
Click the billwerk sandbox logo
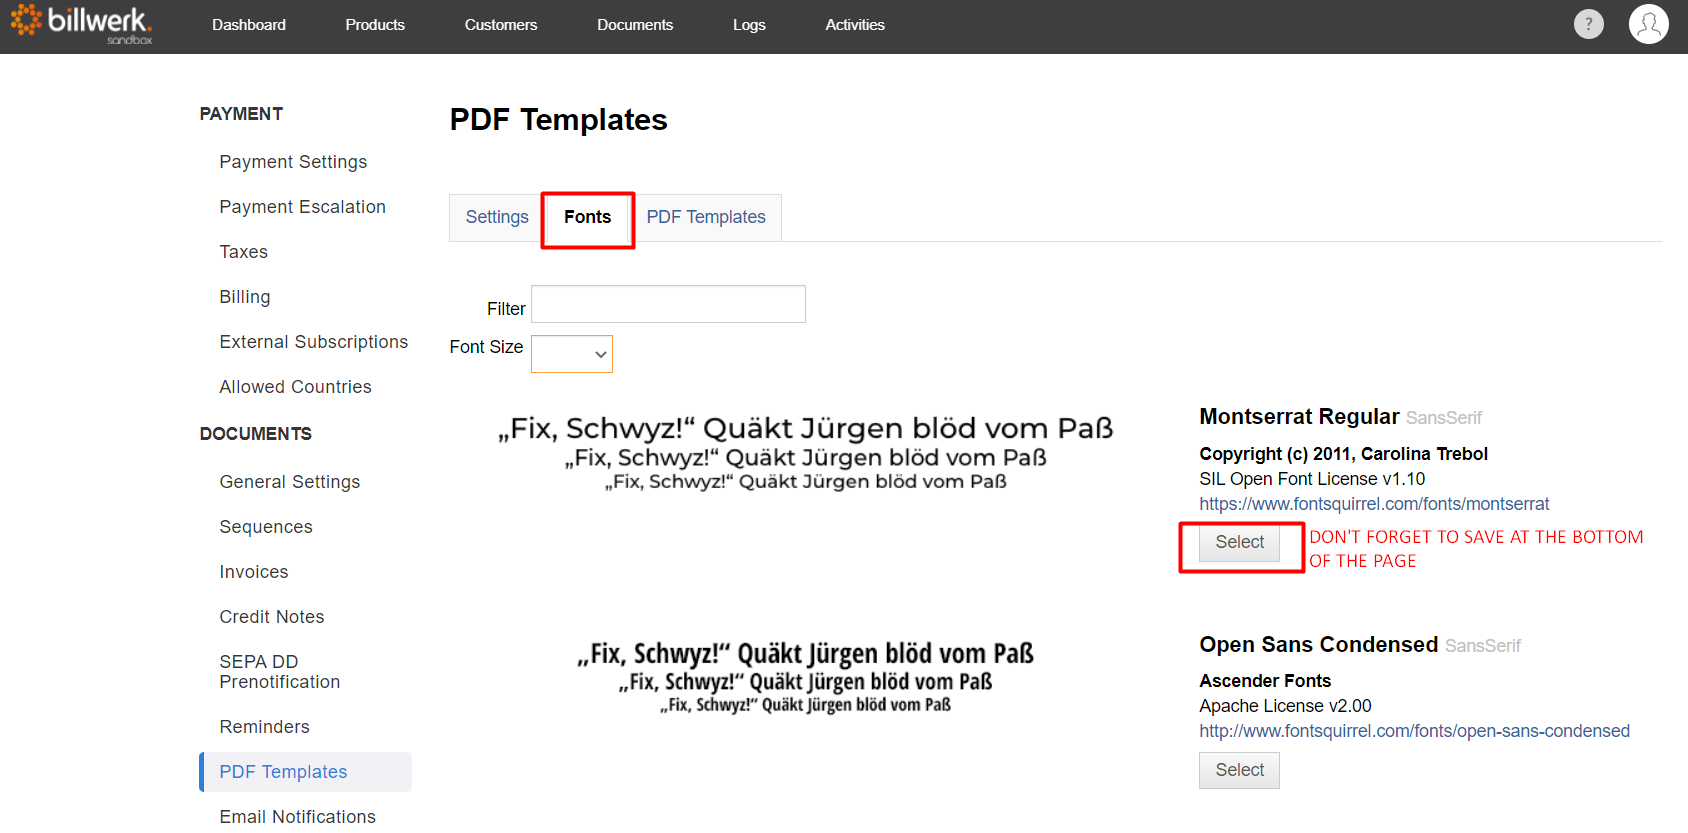click(82, 24)
